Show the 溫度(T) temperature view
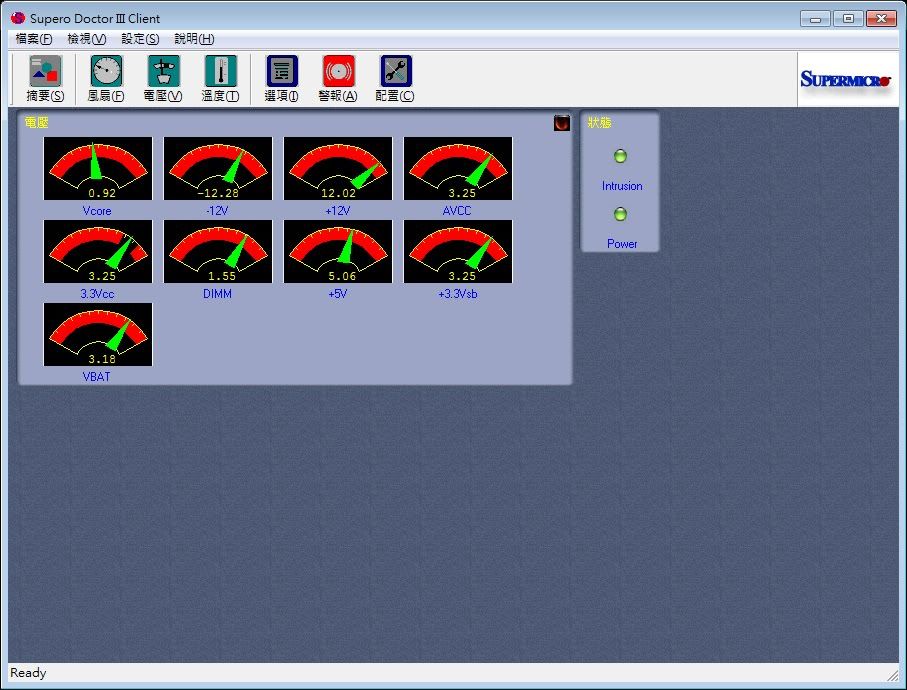This screenshot has height=690, width=907. (220, 79)
